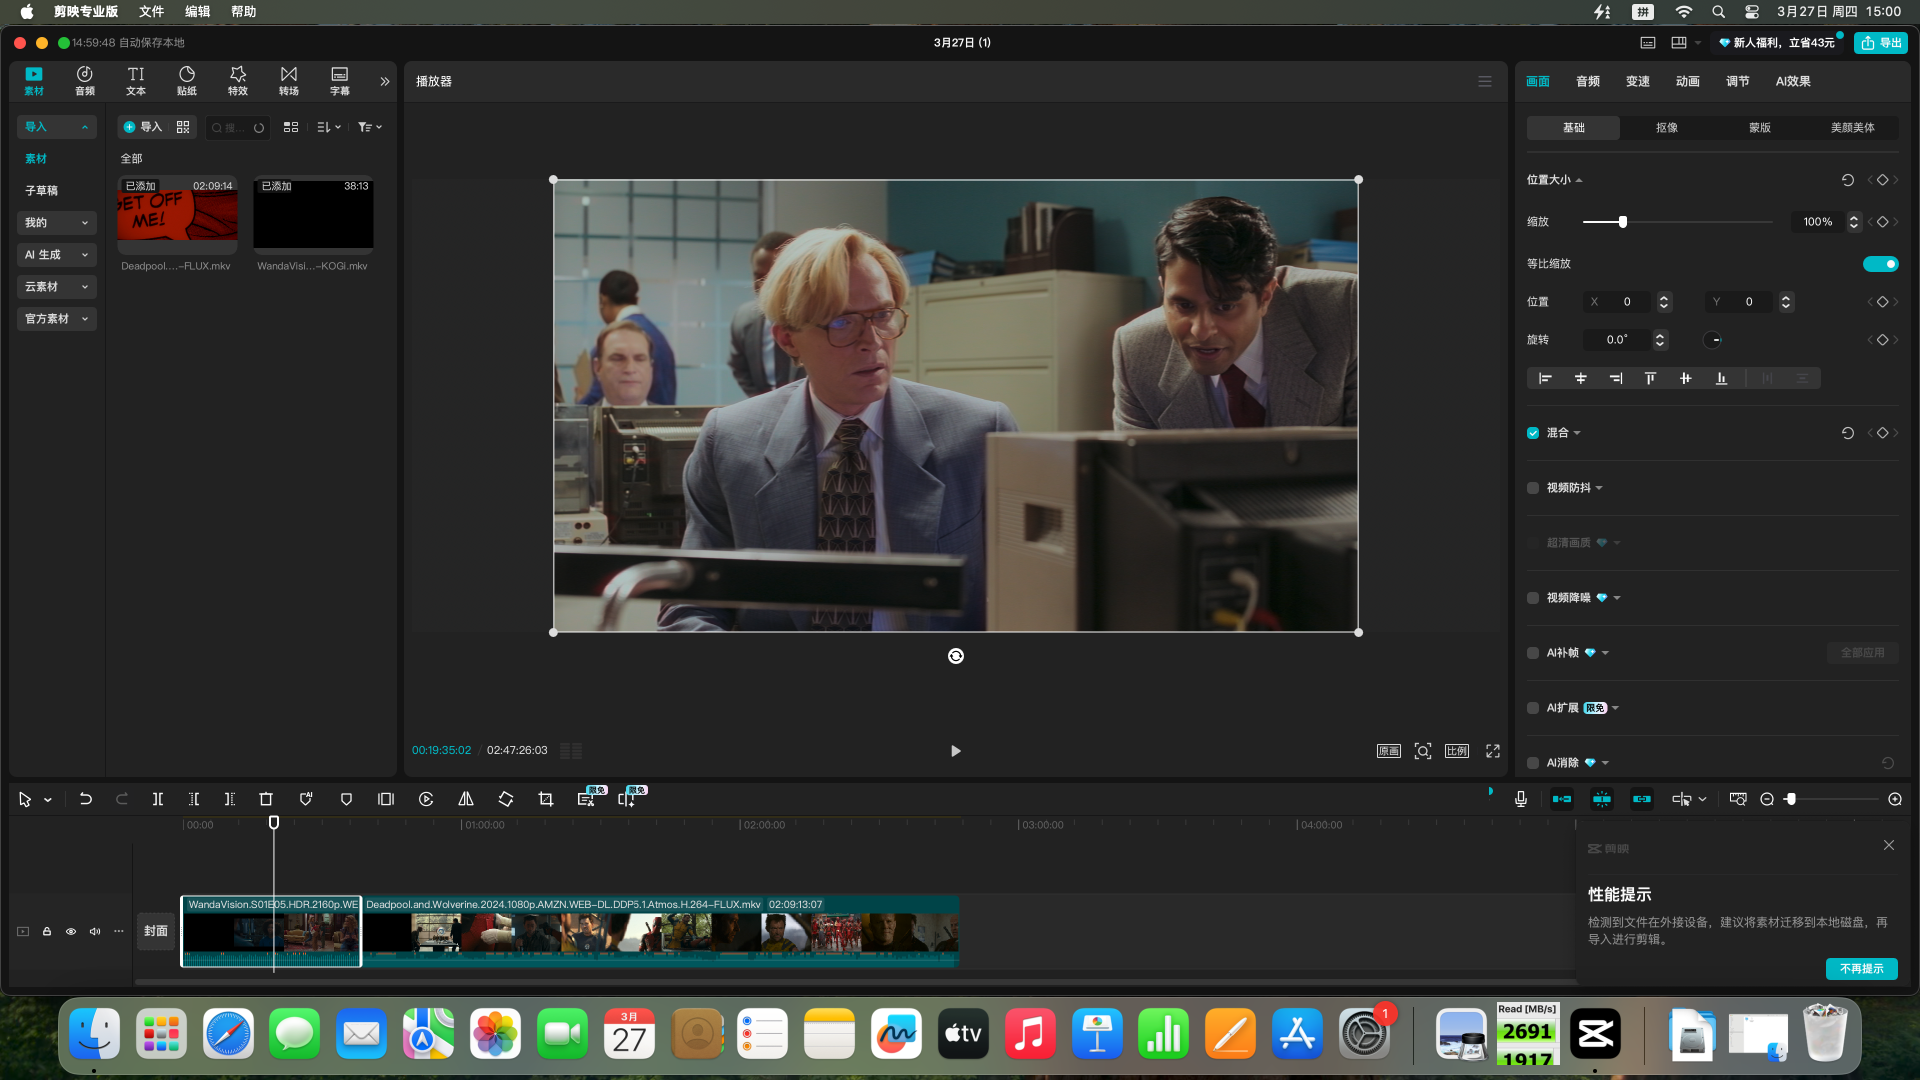Click the microphone record voiceover icon
Viewport: 1920px width, 1080px height.
(1521, 799)
